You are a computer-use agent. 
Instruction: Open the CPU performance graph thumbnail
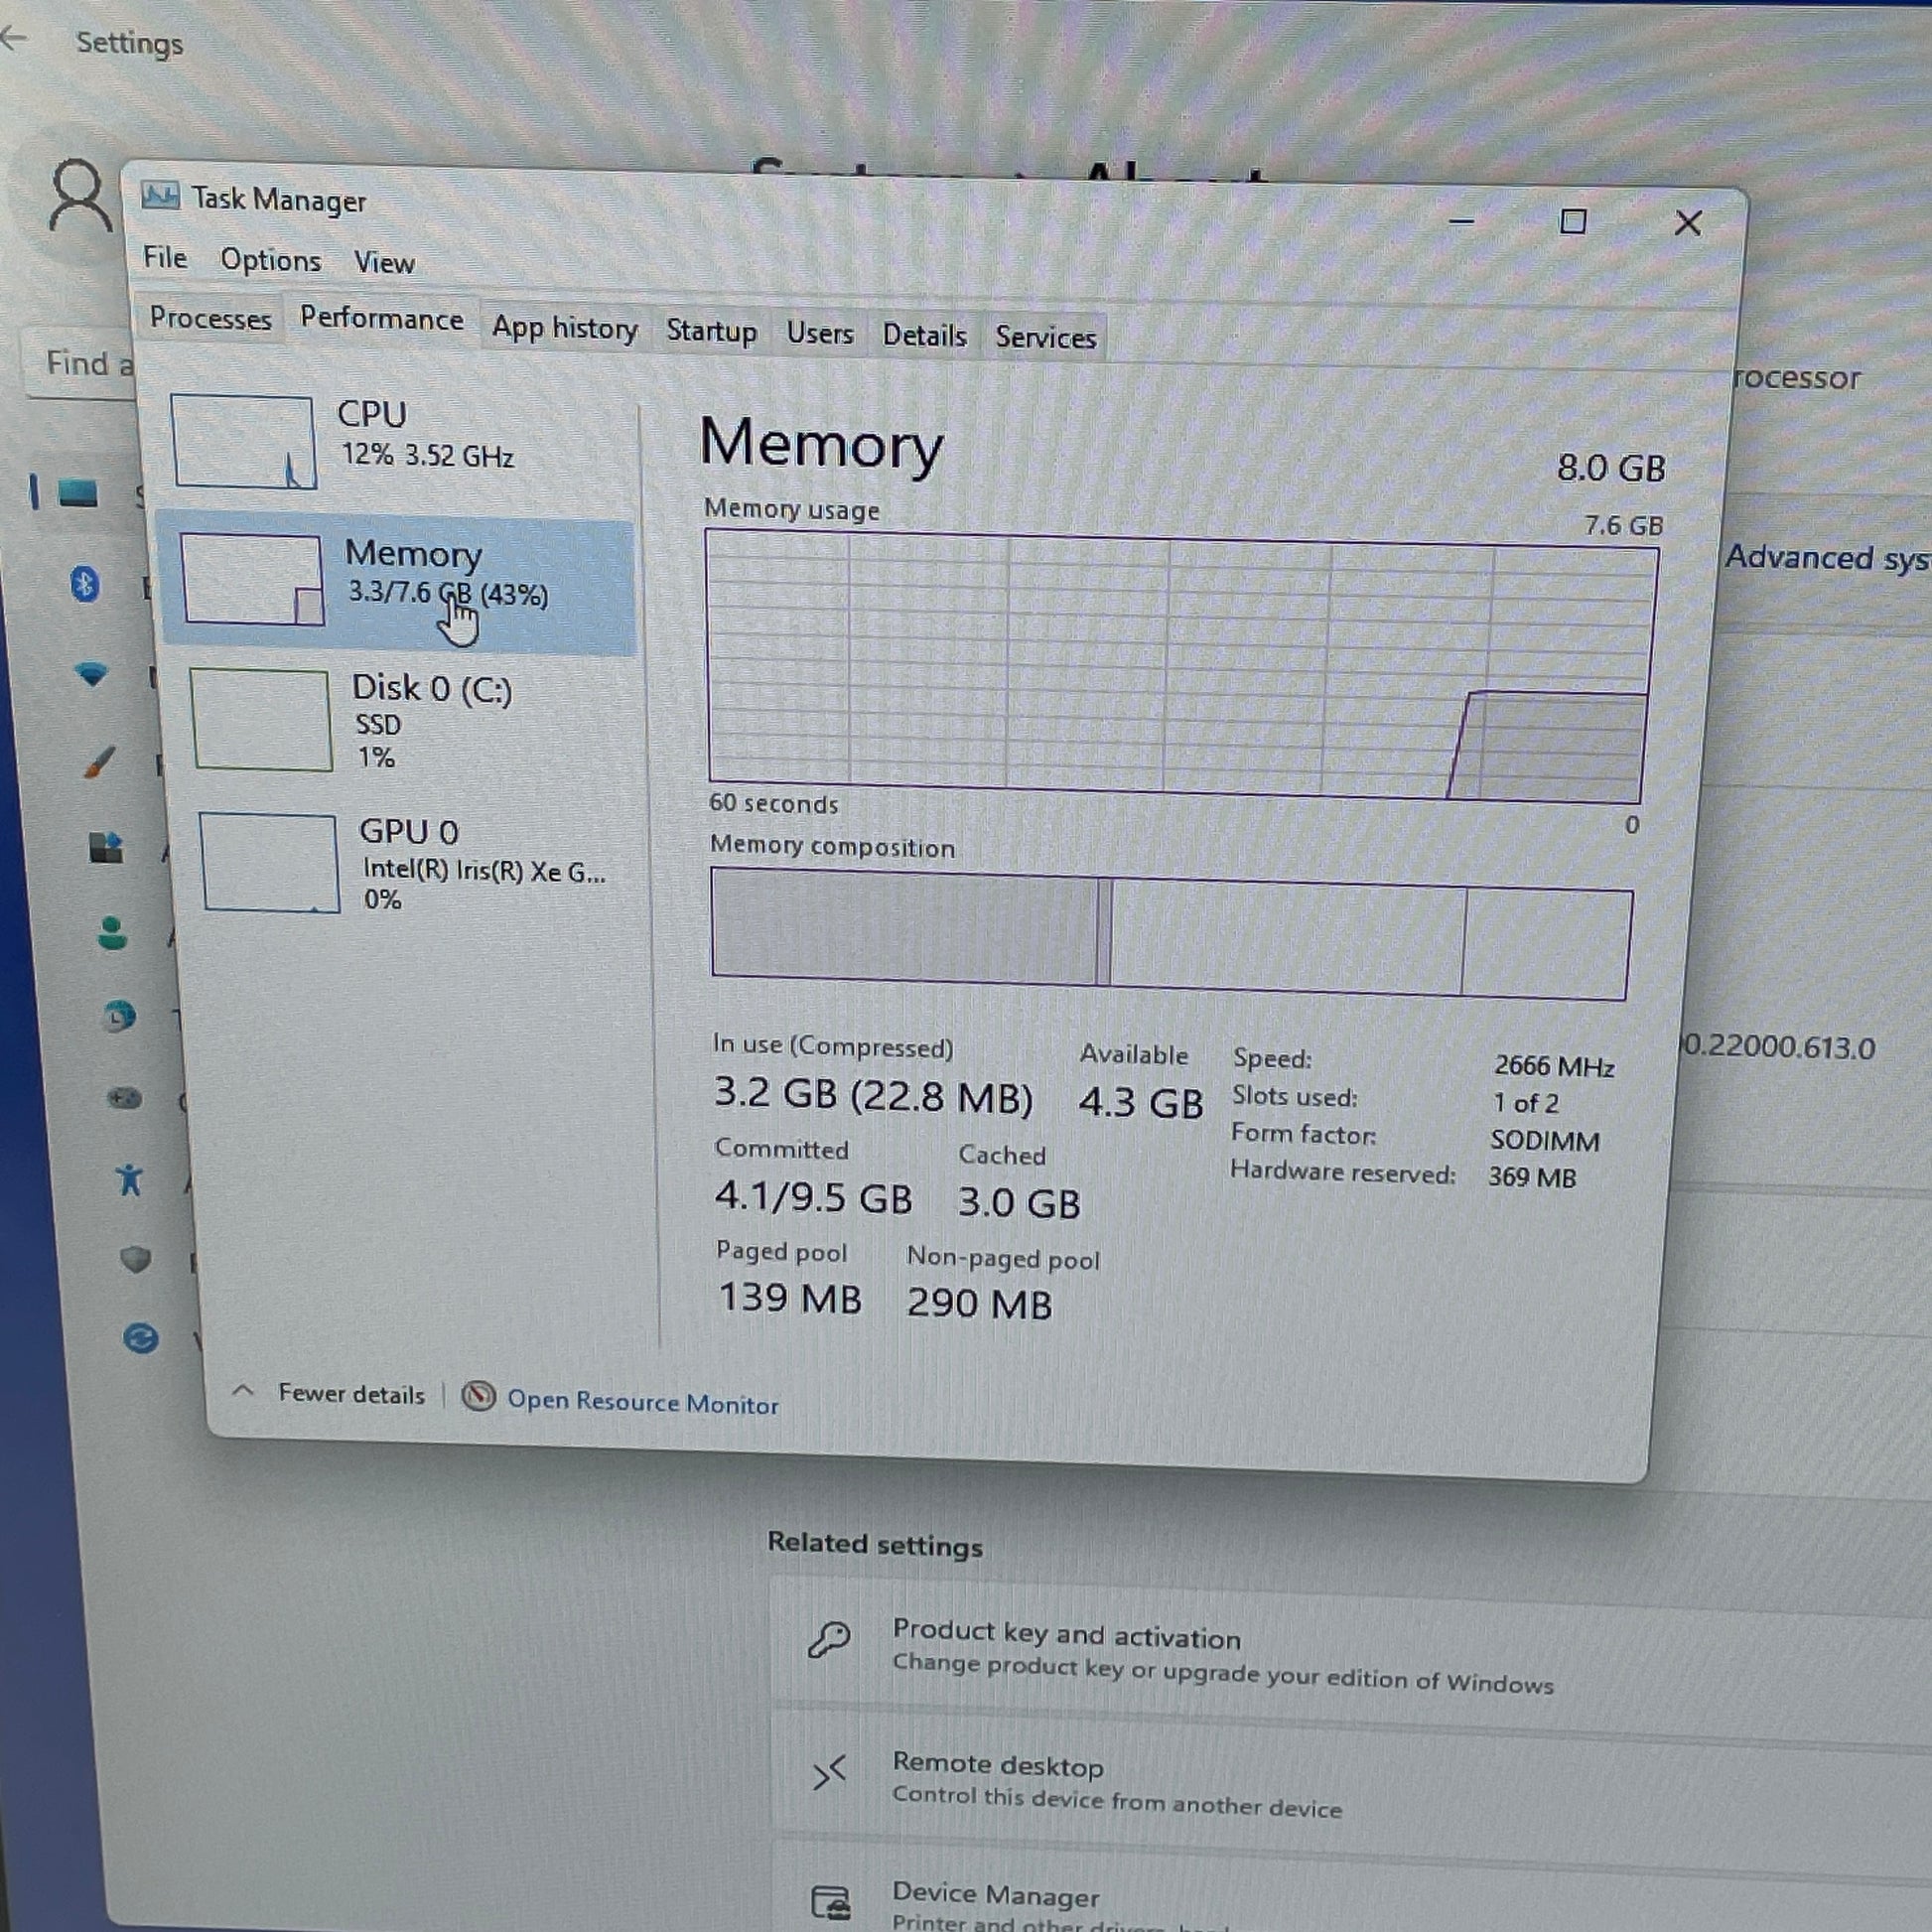[243, 441]
